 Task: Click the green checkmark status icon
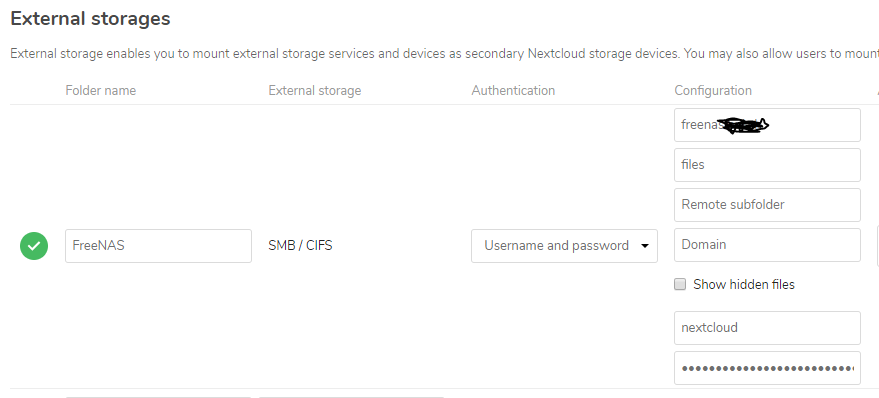coord(34,246)
